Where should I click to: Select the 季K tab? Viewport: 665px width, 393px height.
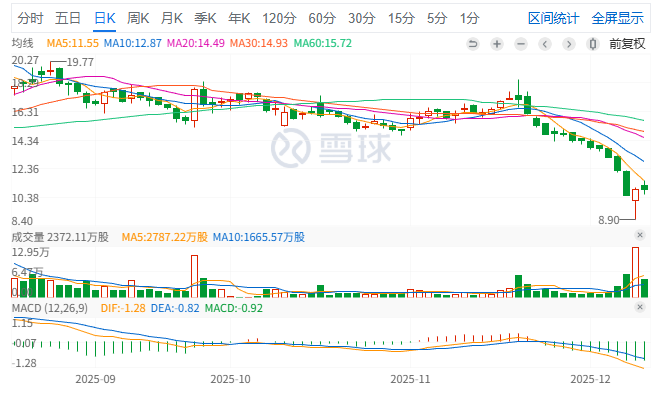[x=205, y=18]
